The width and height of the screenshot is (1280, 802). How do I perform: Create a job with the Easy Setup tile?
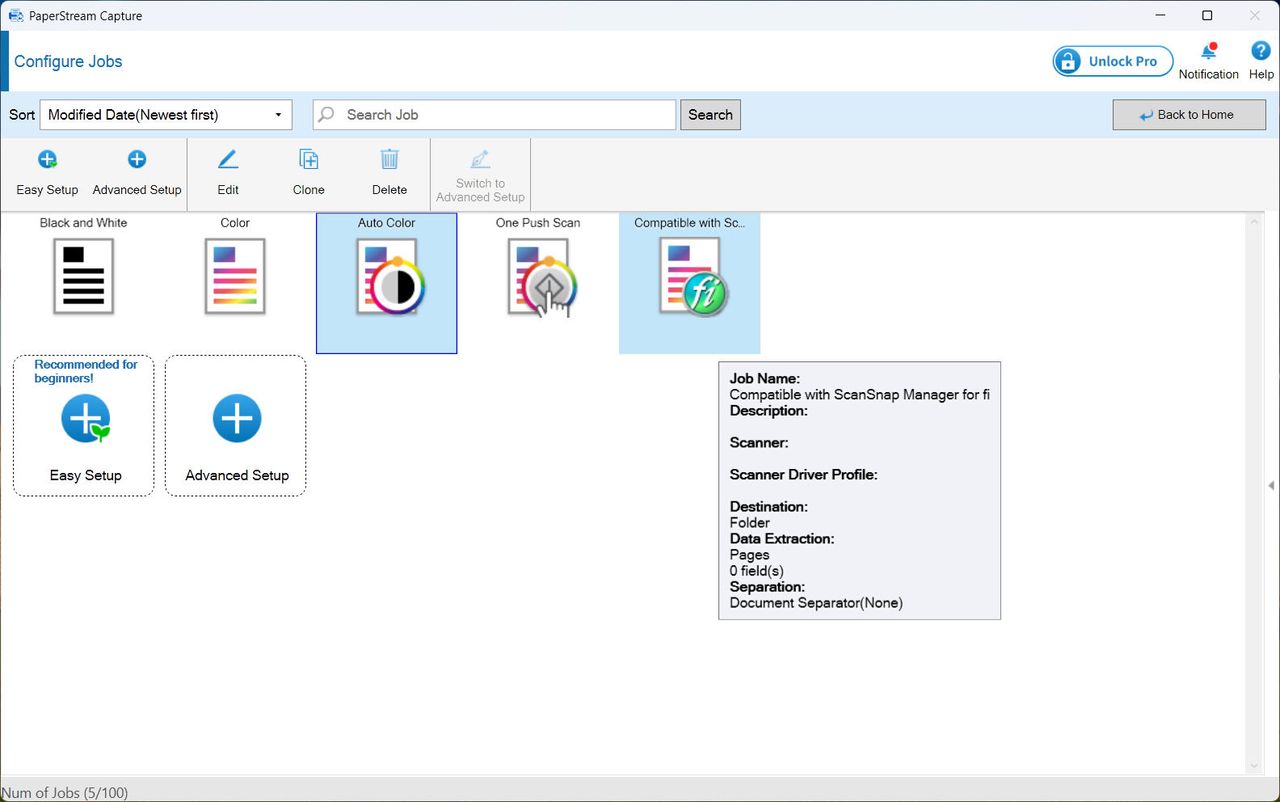(84, 426)
